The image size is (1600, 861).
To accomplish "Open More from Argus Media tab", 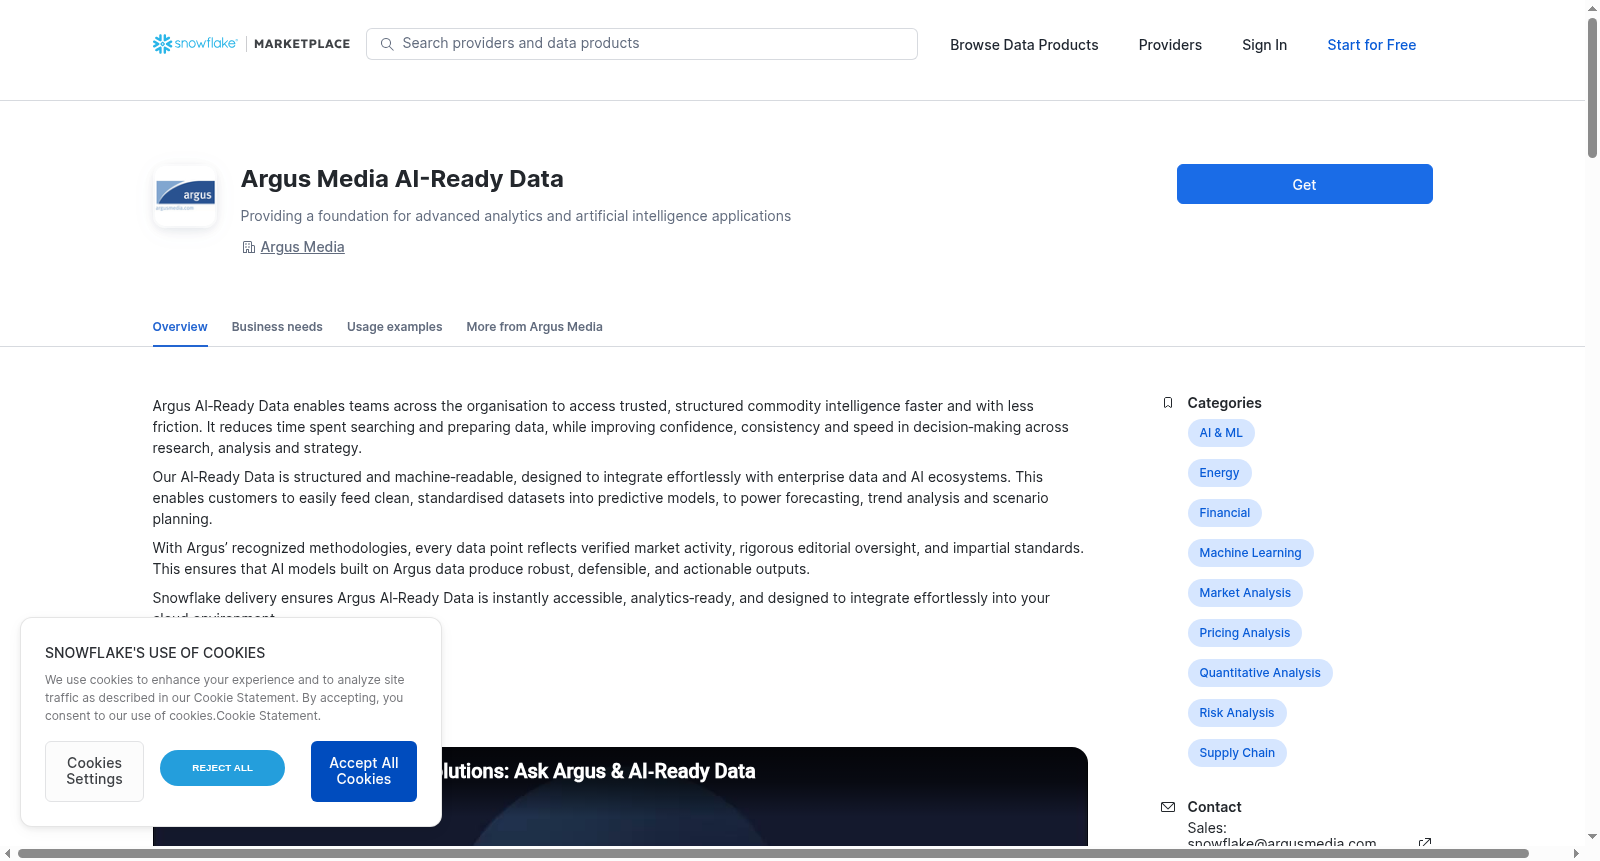I will click(x=534, y=327).
